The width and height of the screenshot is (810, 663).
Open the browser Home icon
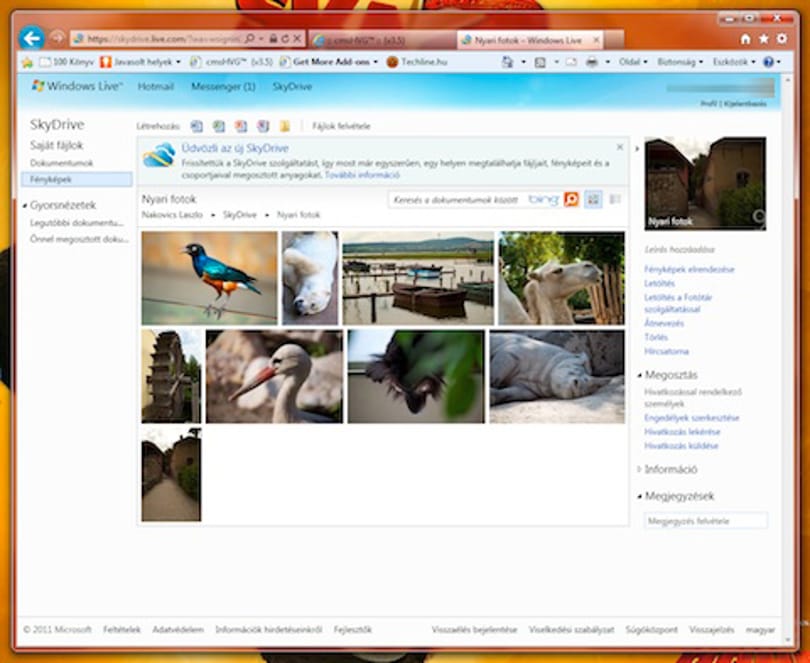(x=745, y=39)
